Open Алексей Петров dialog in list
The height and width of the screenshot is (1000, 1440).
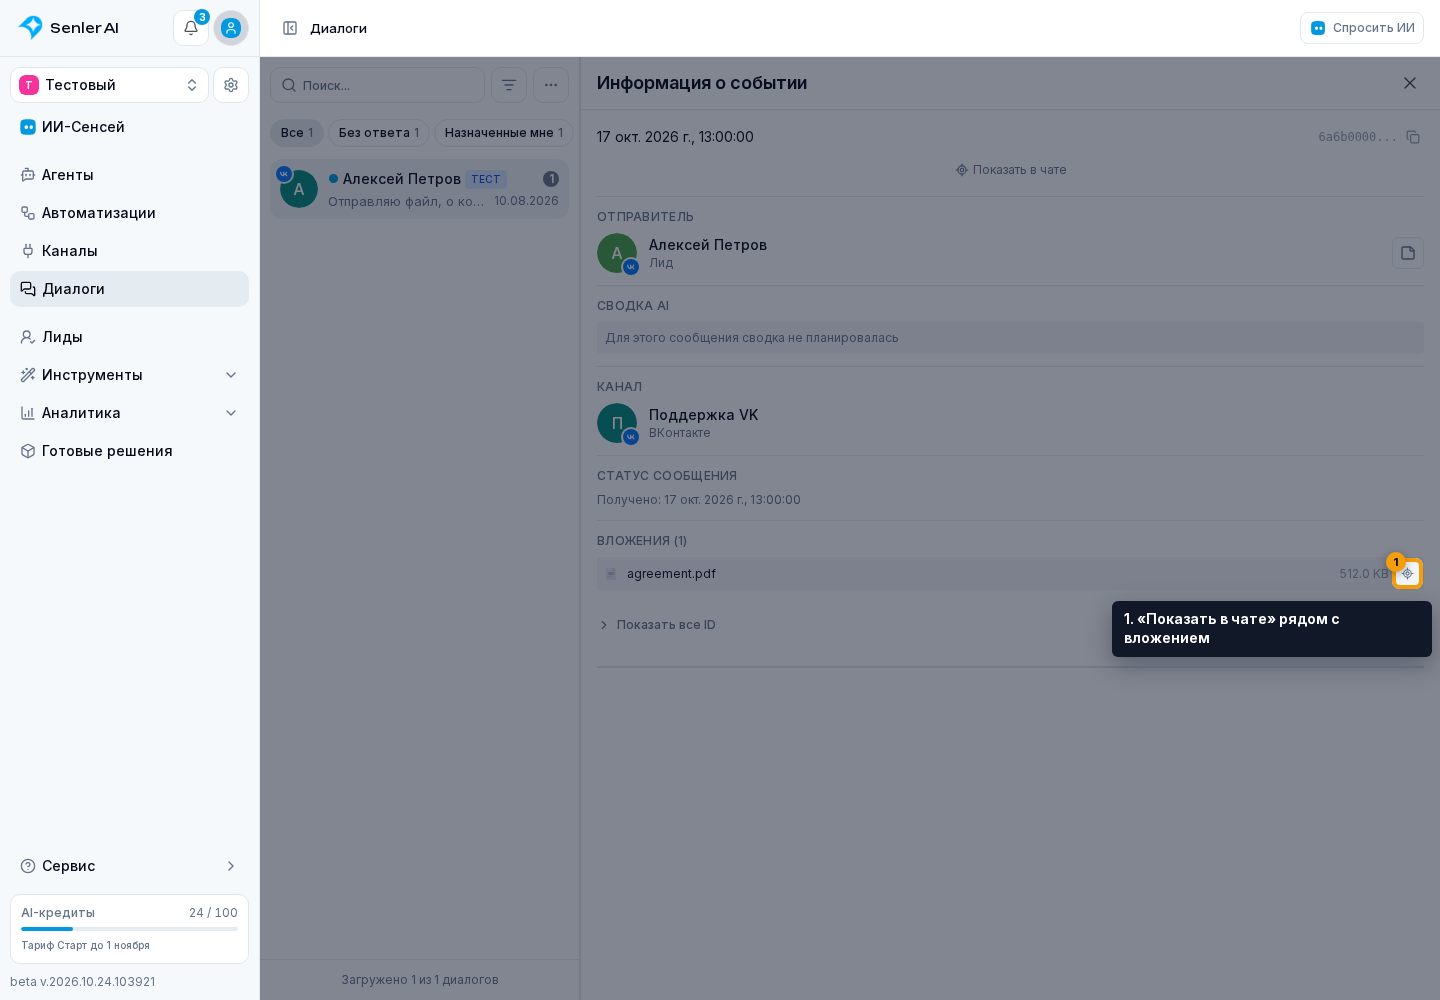click(419, 189)
